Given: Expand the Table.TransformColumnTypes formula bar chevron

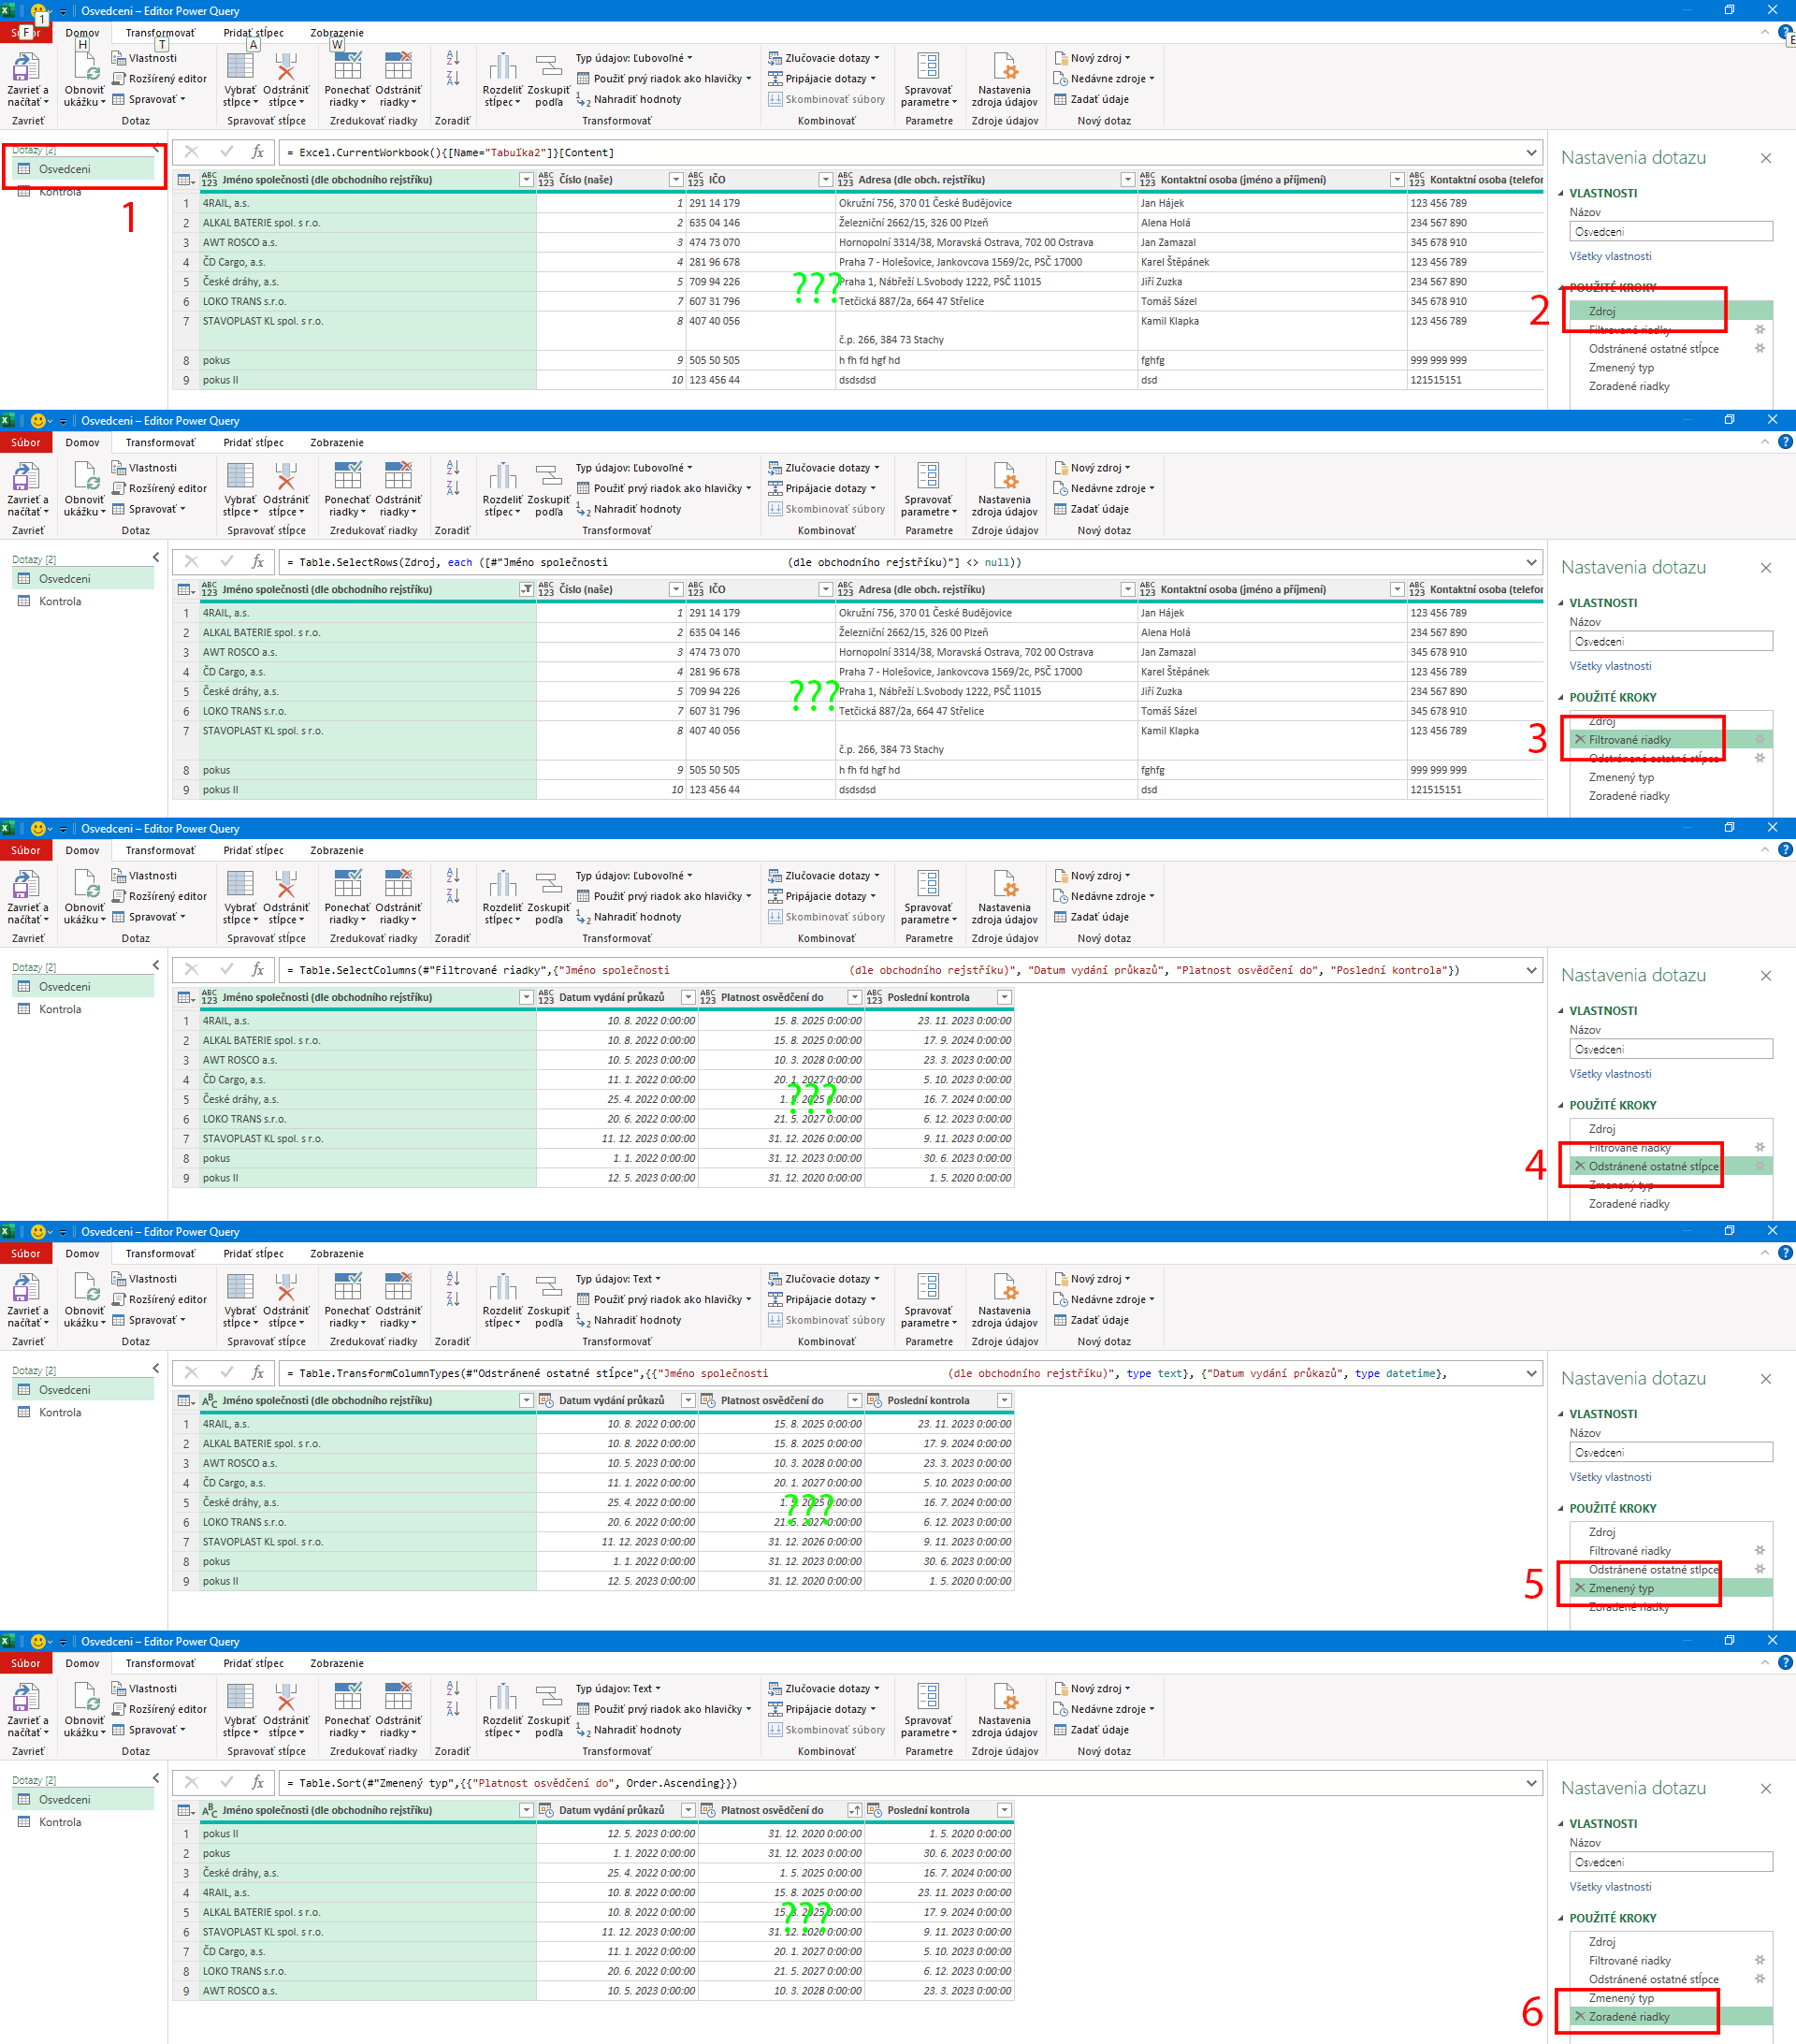Looking at the screenshot, I should coord(1531,1373).
